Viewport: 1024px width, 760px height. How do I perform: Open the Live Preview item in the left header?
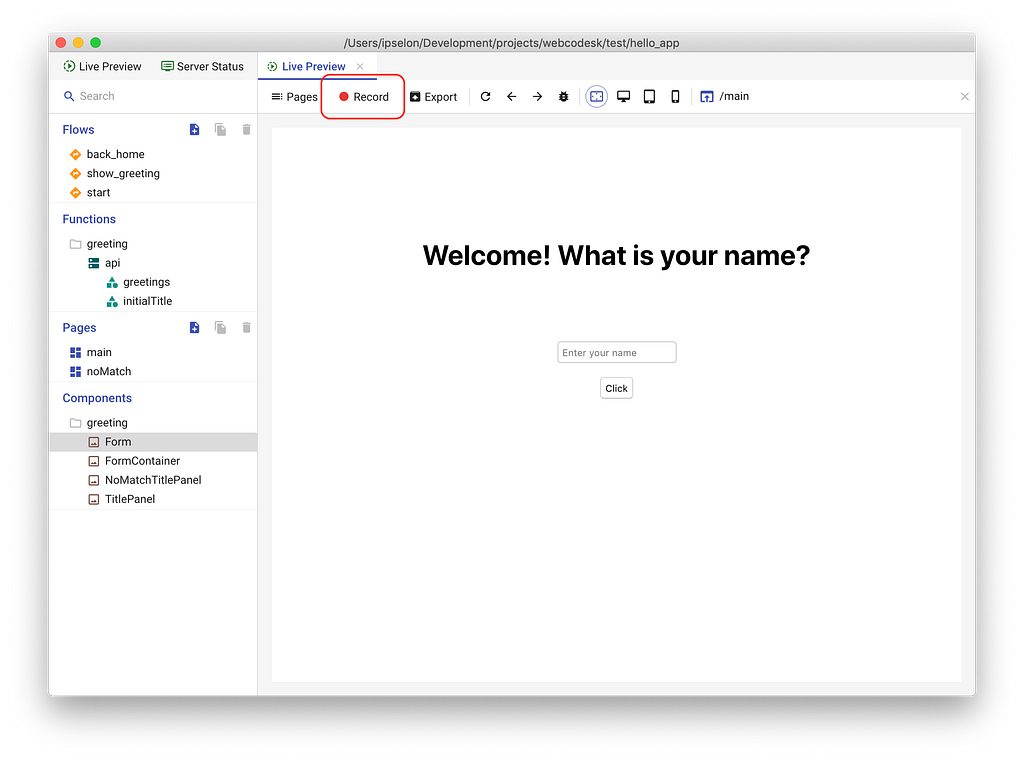point(103,67)
